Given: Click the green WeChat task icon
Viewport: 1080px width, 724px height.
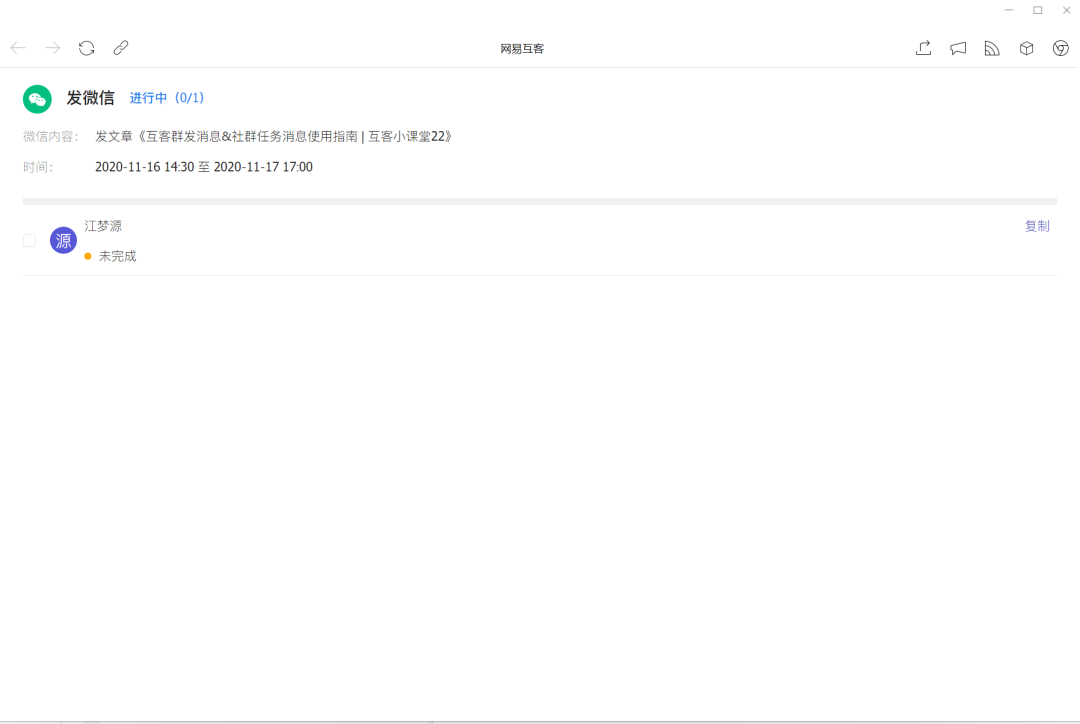Looking at the screenshot, I should pyautogui.click(x=37, y=99).
